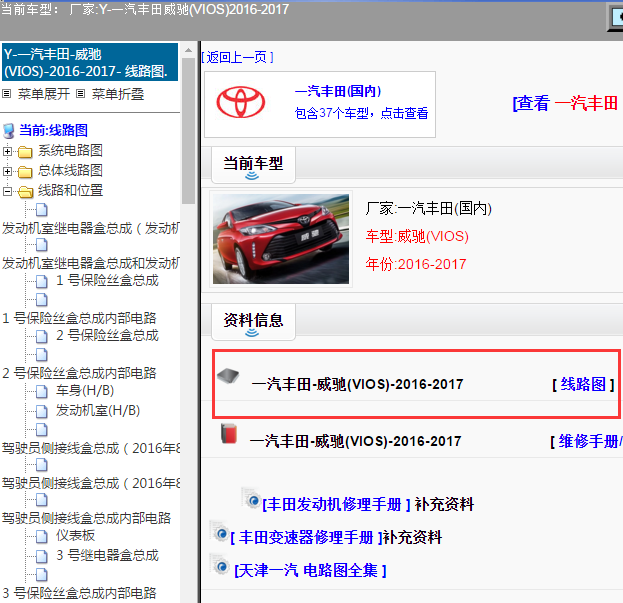623x603 pixels.
Task: Open 发动机室(H/B) tree item
Action: [98, 410]
